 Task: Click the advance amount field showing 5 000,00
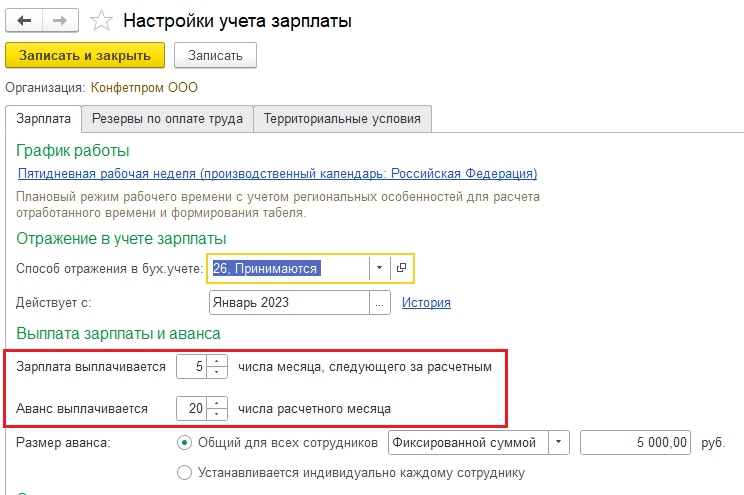[635, 443]
